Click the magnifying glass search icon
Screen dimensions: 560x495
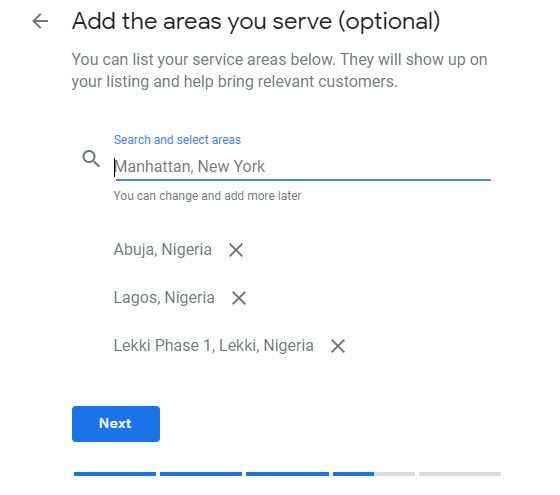(91, 159)
